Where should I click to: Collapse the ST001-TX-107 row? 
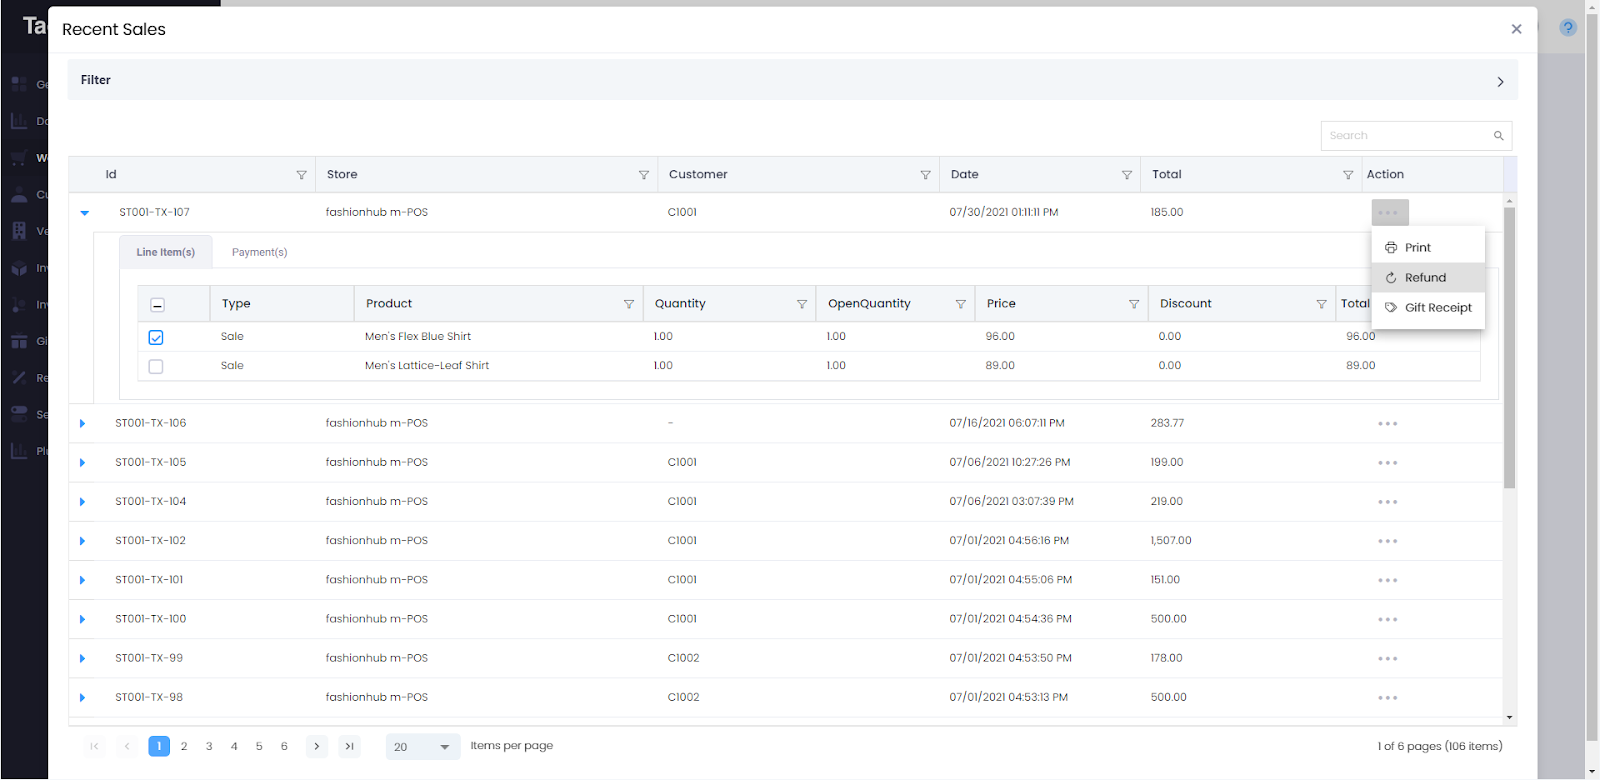pos(85,213)
